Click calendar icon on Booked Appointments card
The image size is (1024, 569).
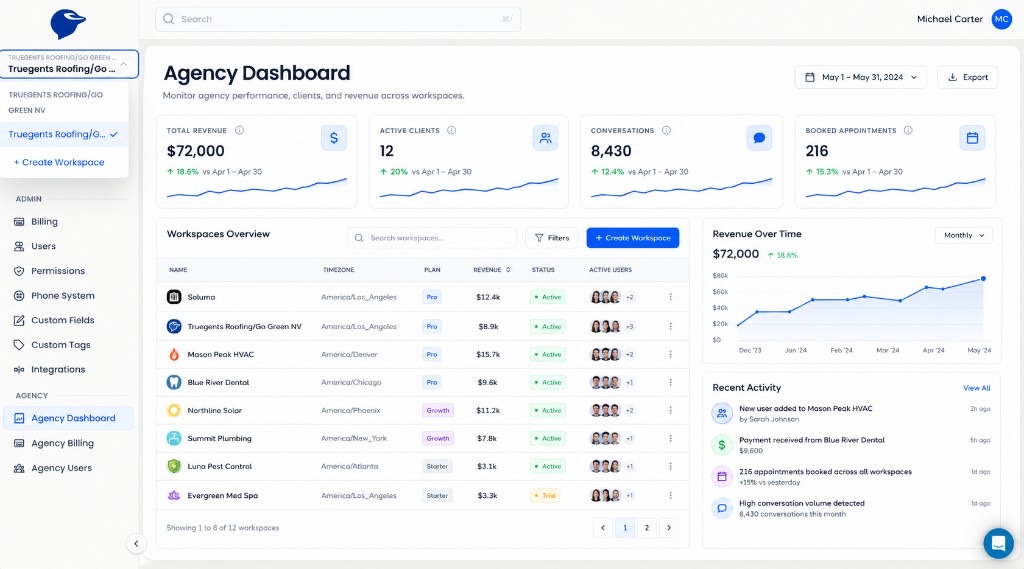972,138
